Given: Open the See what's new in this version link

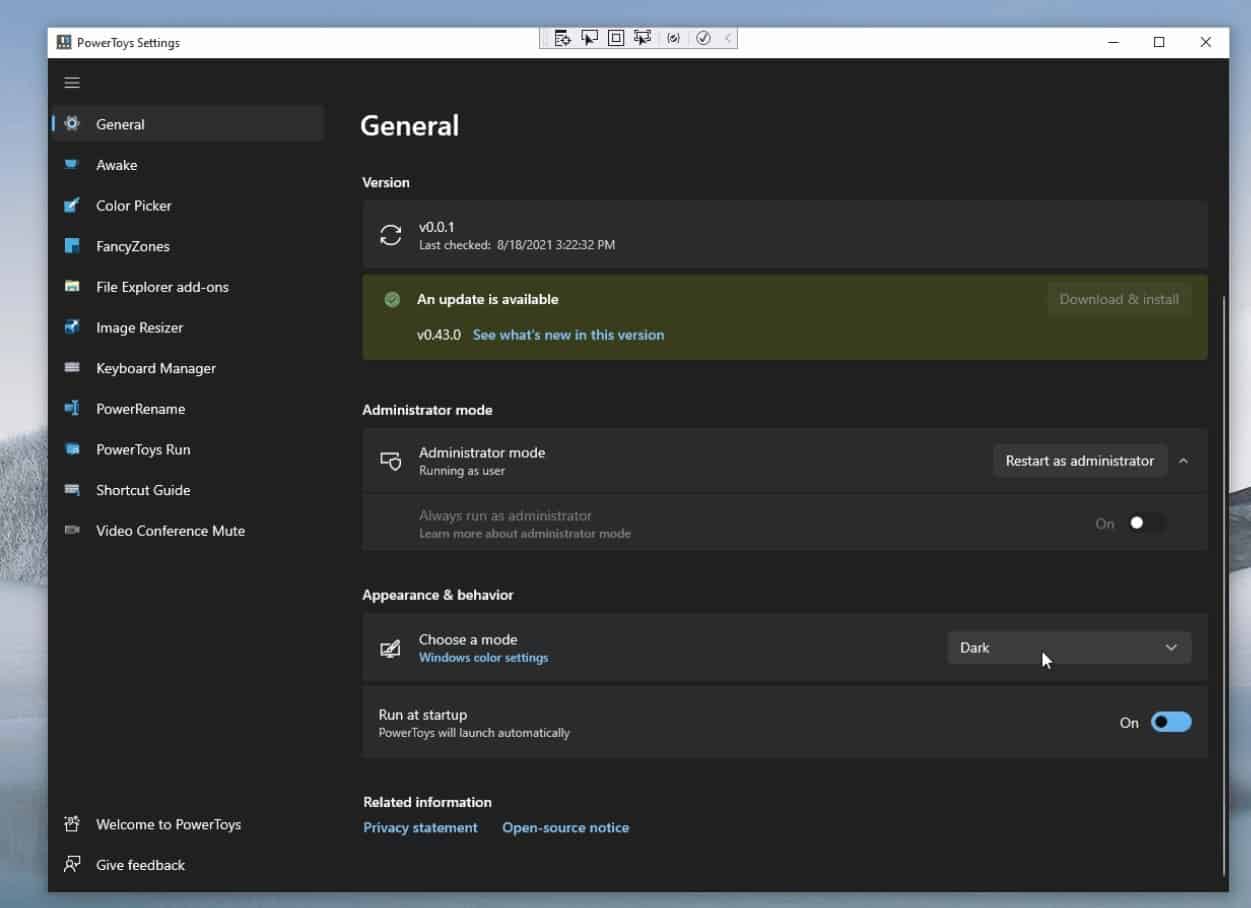Looking at the screenshot, I should tap(568, 335).
